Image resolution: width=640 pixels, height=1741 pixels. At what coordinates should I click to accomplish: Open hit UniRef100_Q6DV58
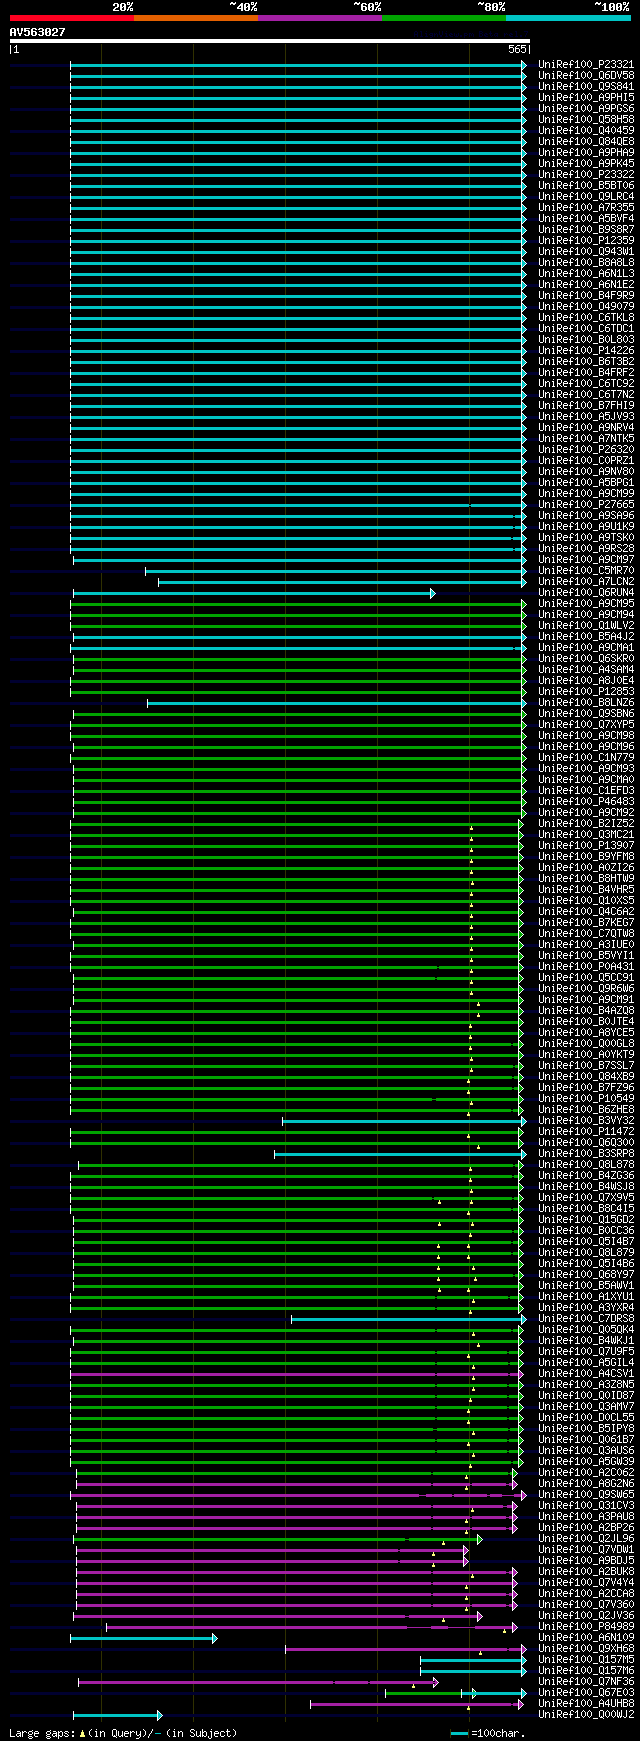click(x=586, y=75)
